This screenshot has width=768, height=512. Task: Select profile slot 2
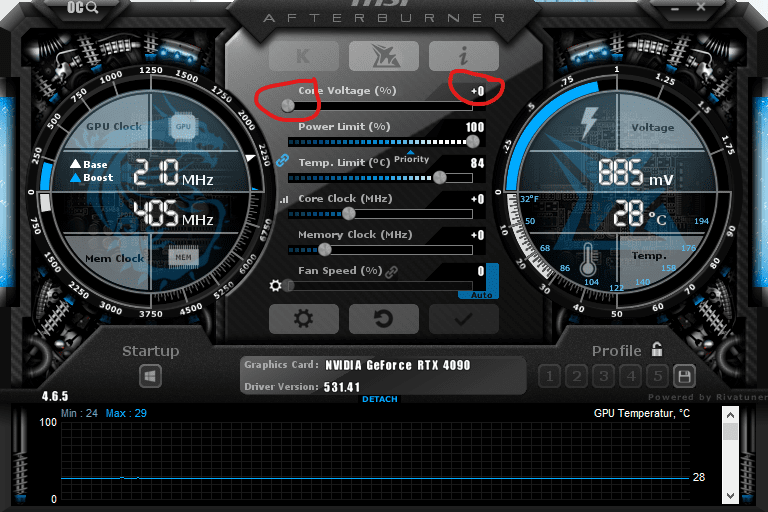[576, 376]
